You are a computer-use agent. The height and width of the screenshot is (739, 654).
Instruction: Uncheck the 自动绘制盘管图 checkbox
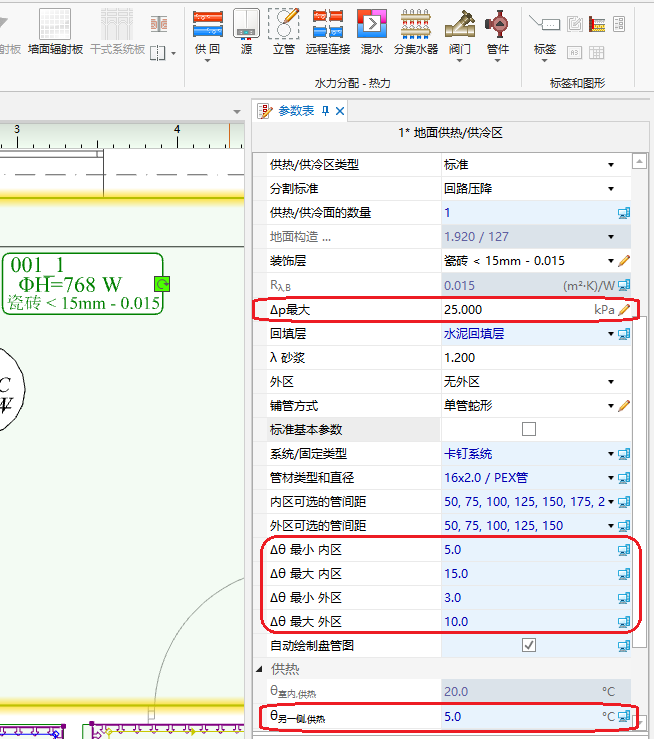coord(529,645)
